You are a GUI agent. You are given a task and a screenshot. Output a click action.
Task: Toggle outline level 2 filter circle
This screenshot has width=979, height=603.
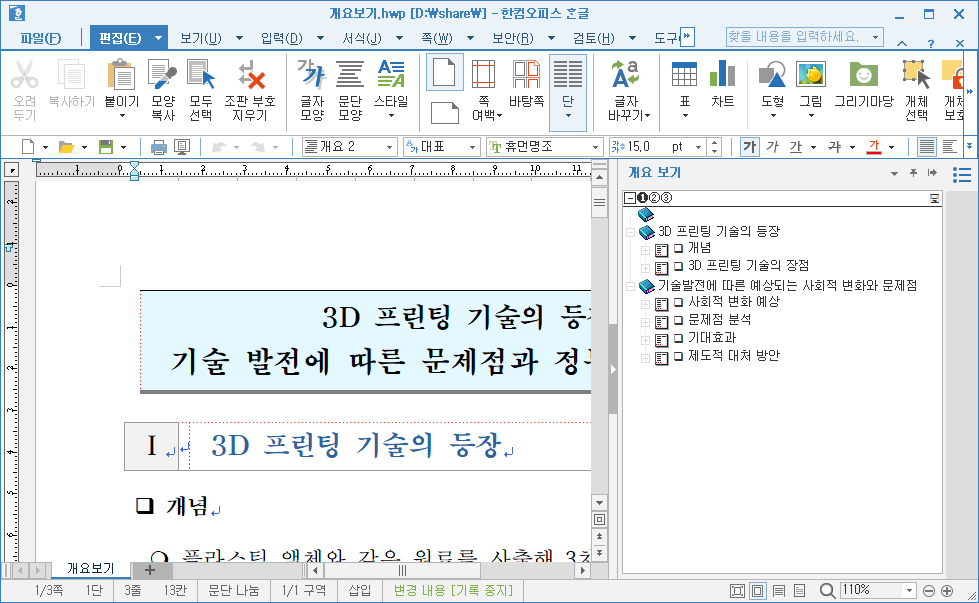(x=654, y=198)
